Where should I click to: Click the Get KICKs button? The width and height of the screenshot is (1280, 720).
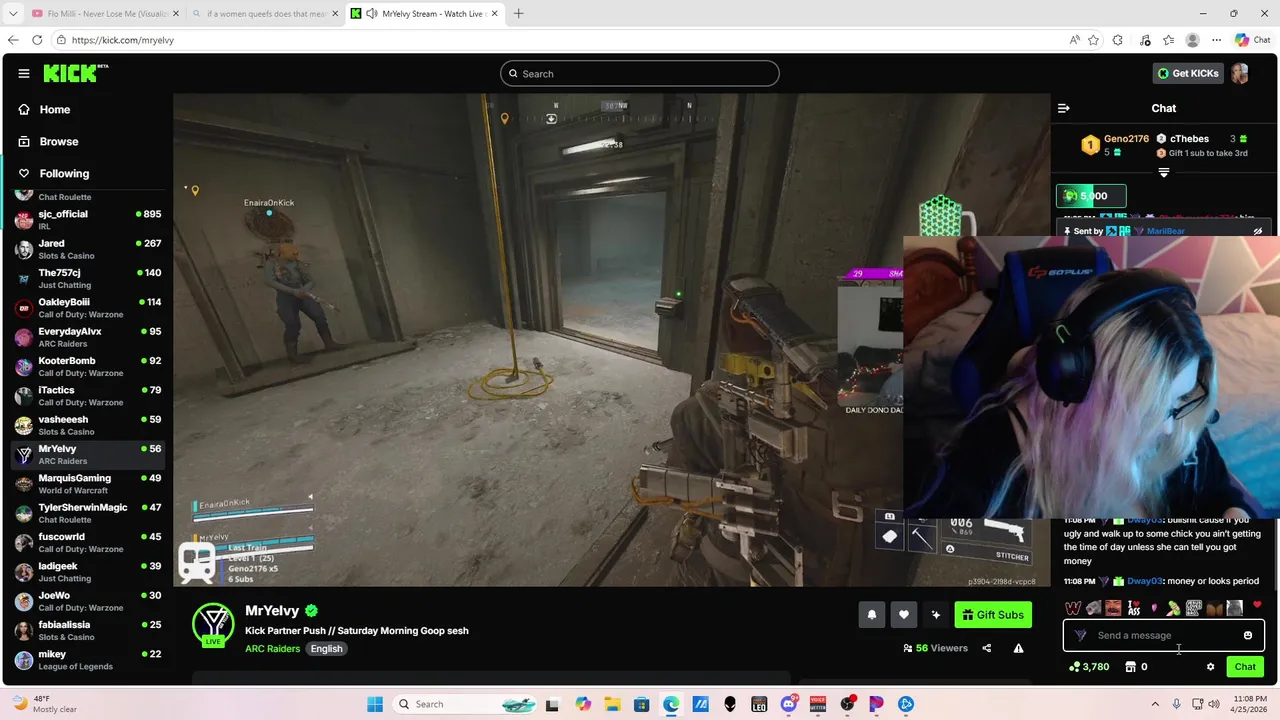[1187, 73]
